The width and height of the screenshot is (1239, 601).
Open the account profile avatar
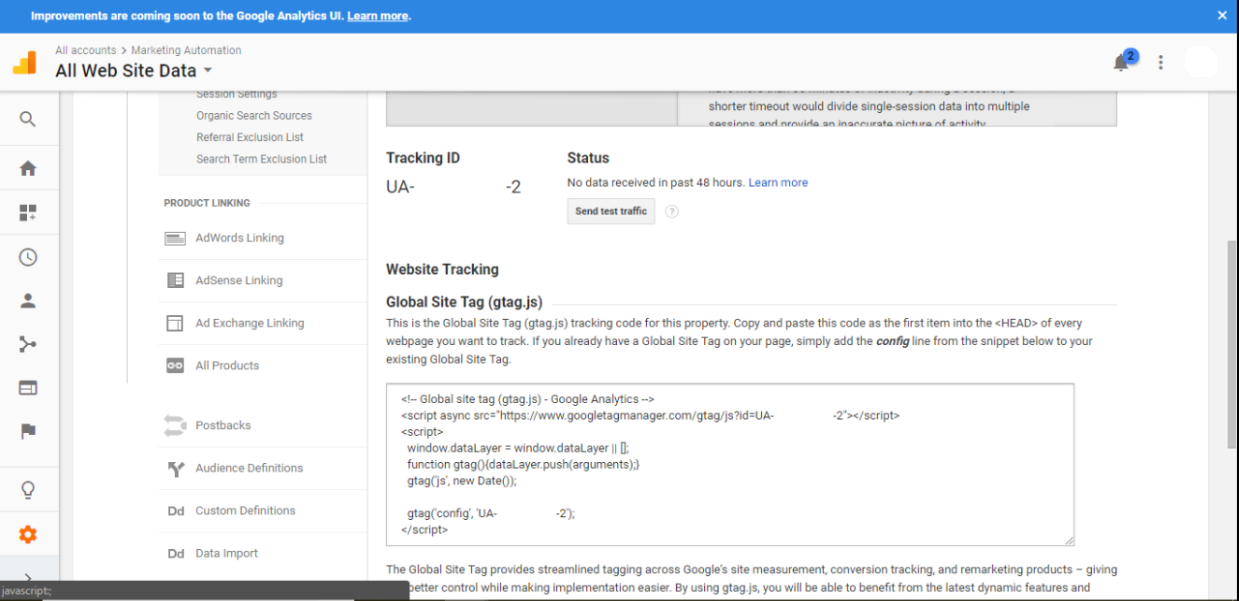[x=1201, y=62]
